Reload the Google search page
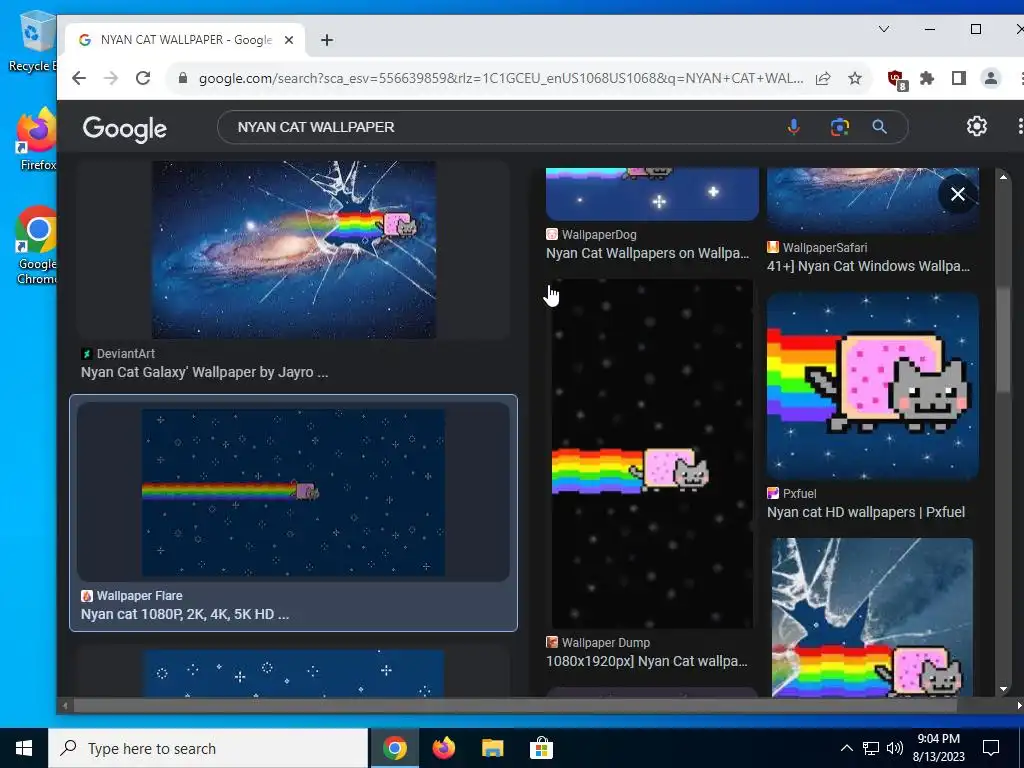The height and width of the screenshot is (768, 1024). [143, 78]
